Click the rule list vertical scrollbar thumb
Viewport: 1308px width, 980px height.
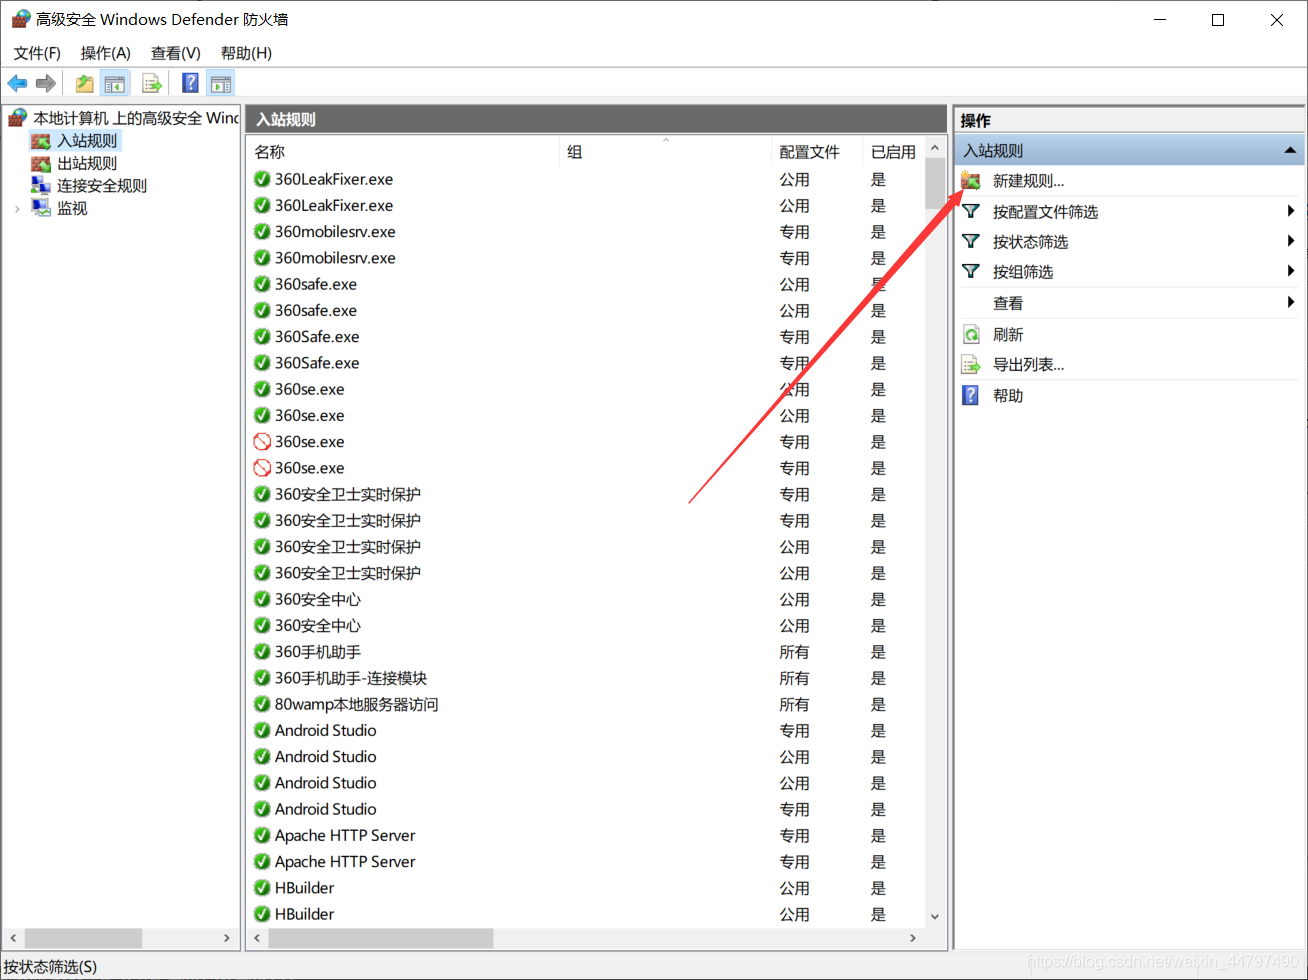tap(935, 182)
